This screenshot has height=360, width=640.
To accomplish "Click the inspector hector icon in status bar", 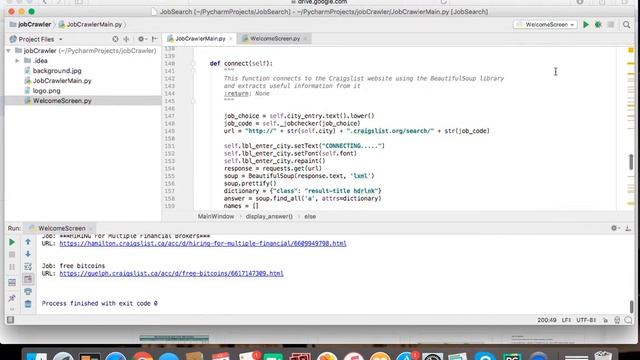I will click(617, 320).
